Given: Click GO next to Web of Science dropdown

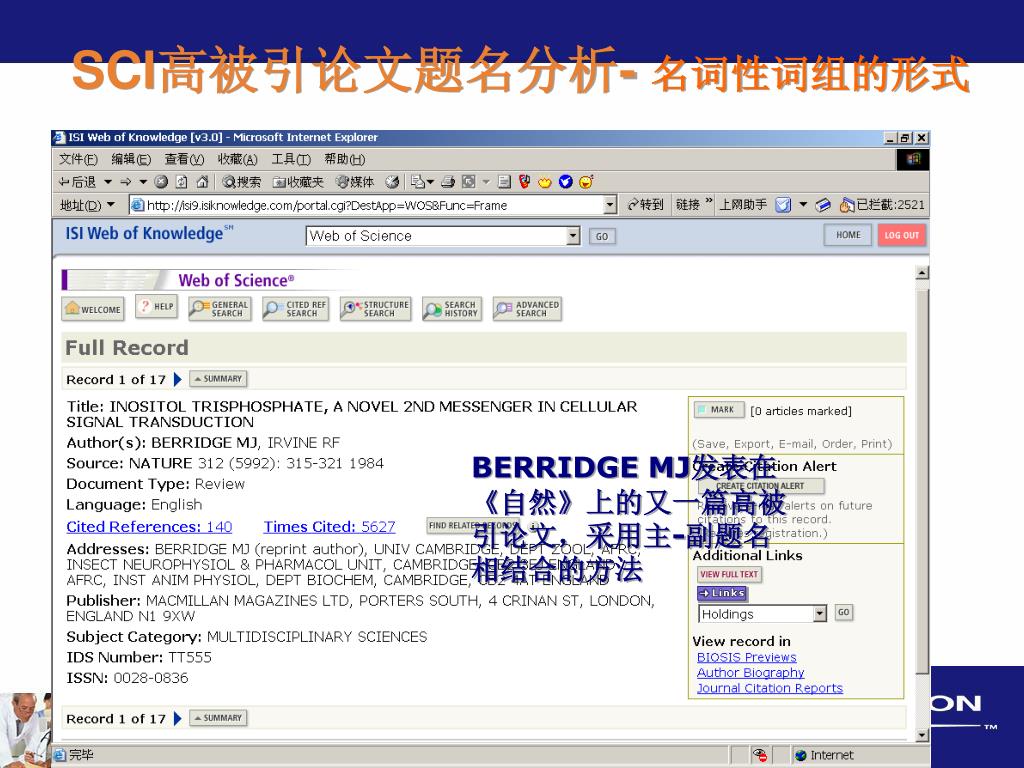Looking at the screenshot, I should (x=601, y=236).
